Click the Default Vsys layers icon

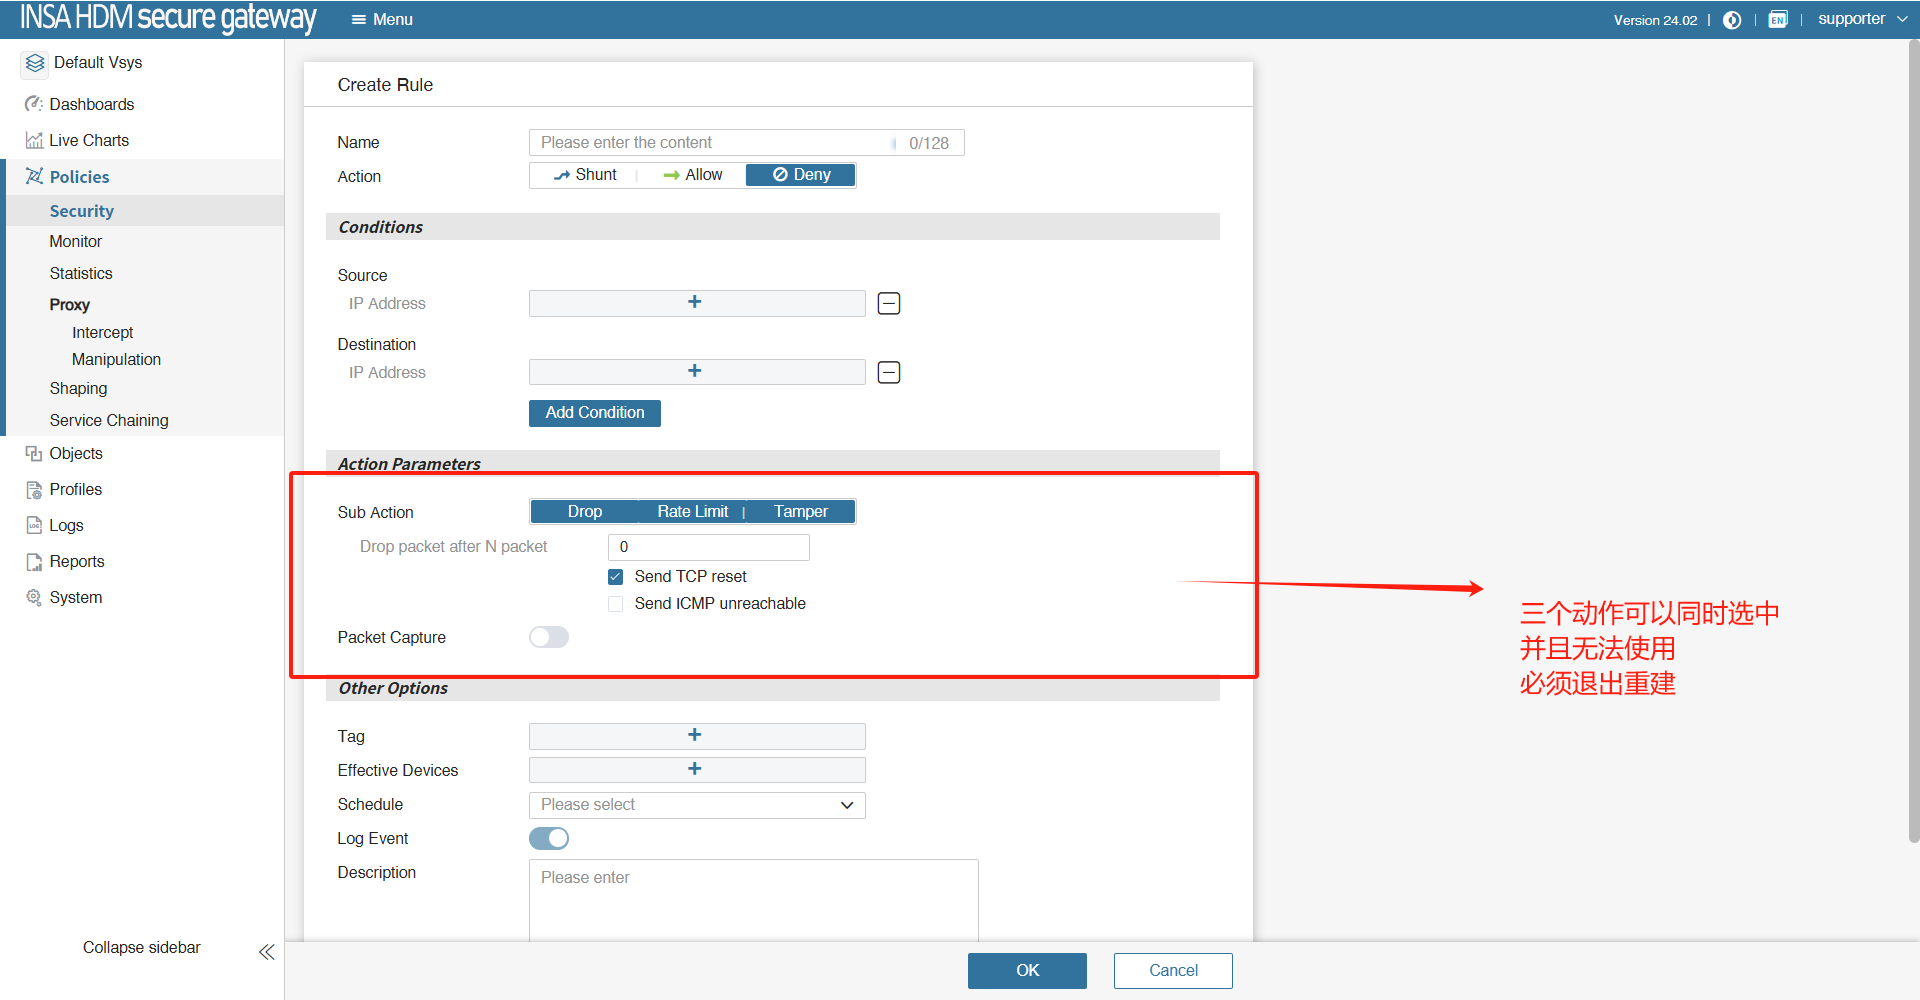35,63
